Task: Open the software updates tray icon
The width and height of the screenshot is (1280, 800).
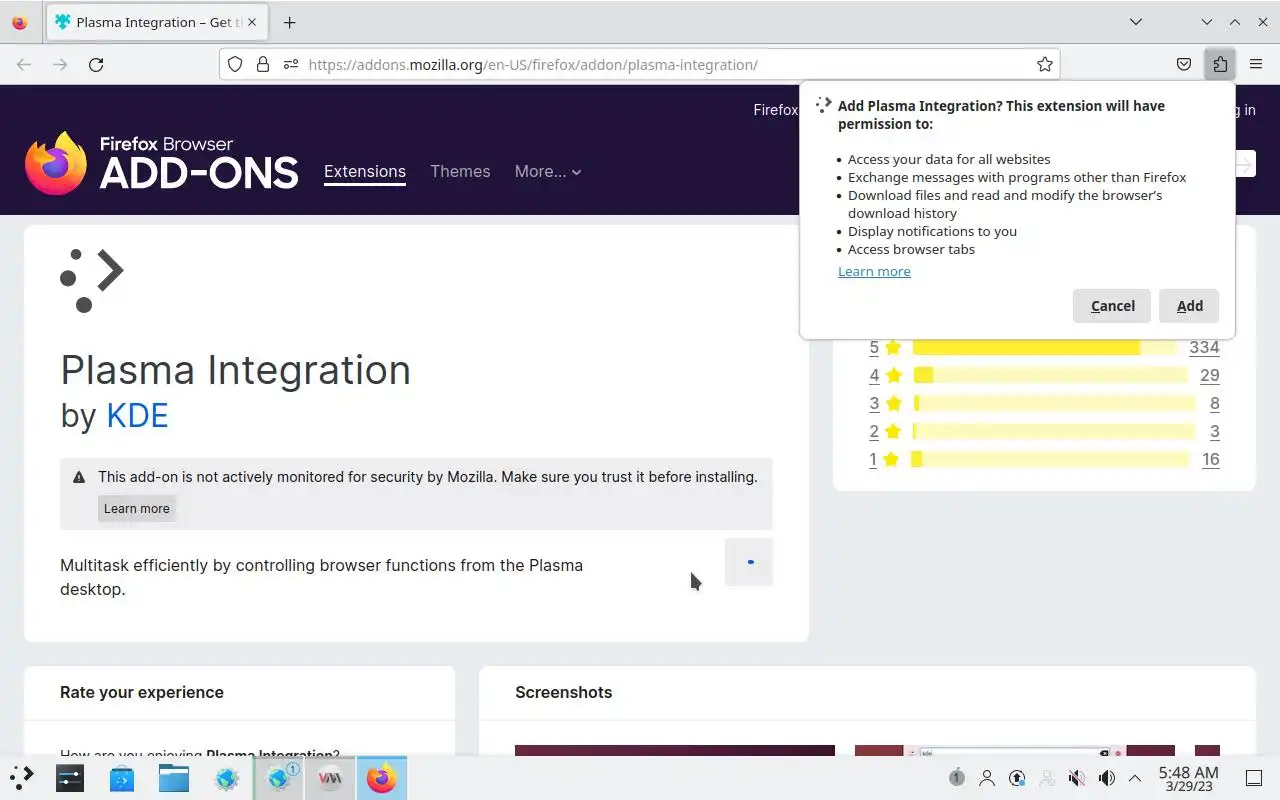Action: pos(1017,777)
